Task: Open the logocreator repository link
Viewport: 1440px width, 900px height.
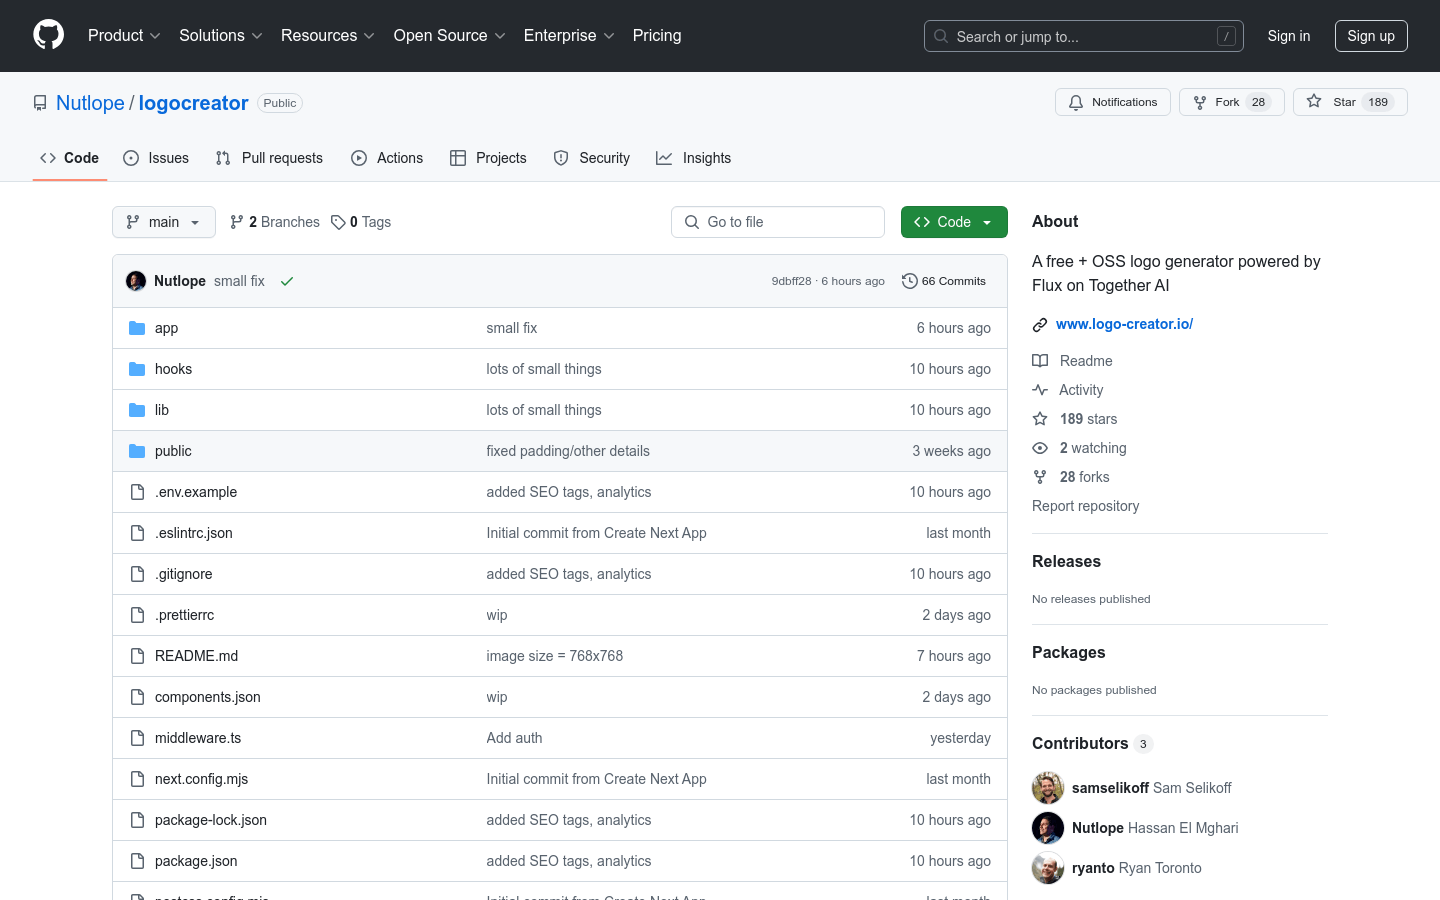Action: coord(193,103)
